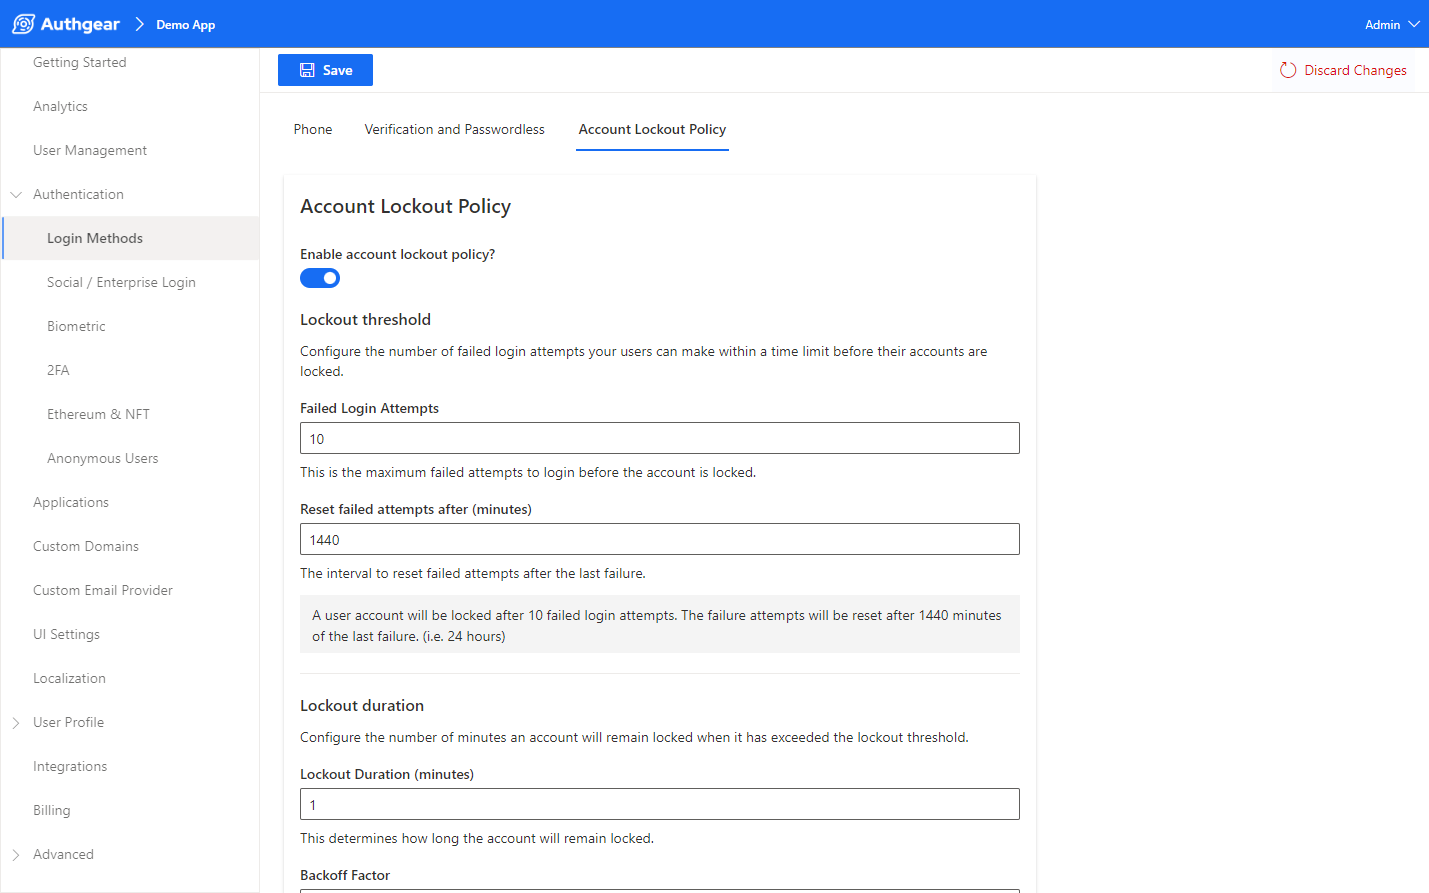Expand the Advanced sidebar section

pos(16,855)
